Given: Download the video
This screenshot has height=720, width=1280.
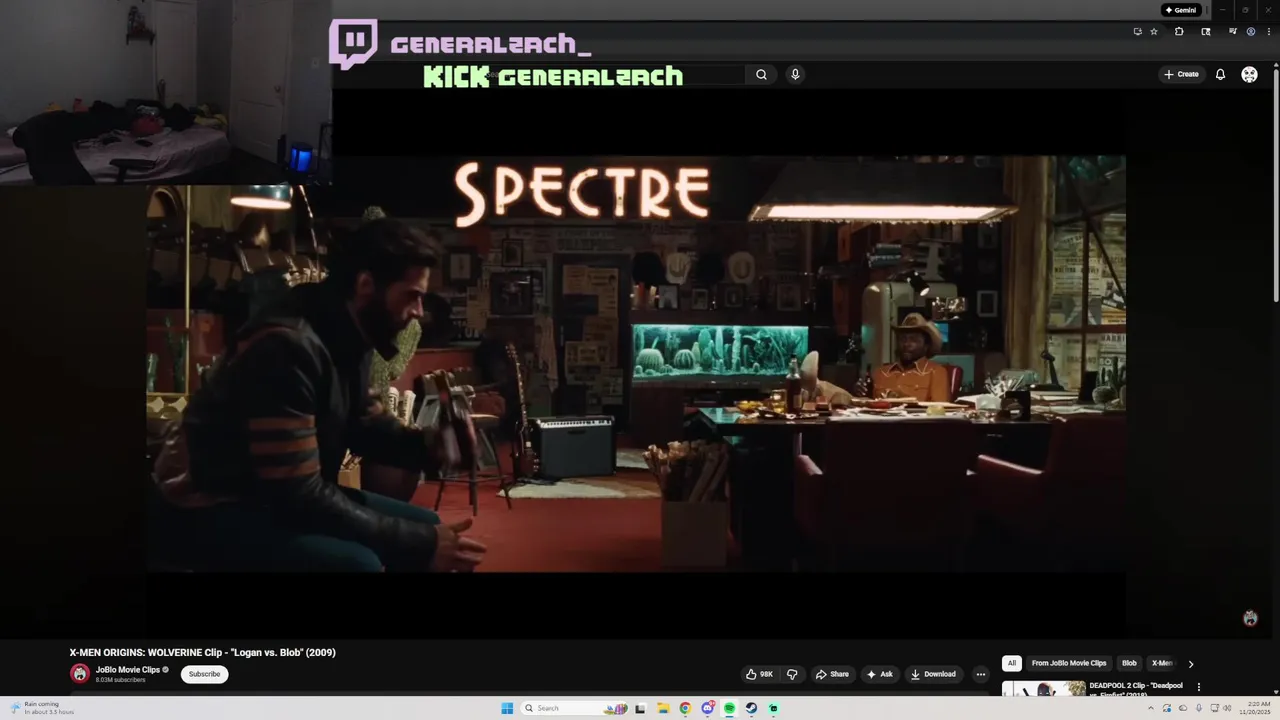Looking at the screenshot, I should [x=934, y=674].
